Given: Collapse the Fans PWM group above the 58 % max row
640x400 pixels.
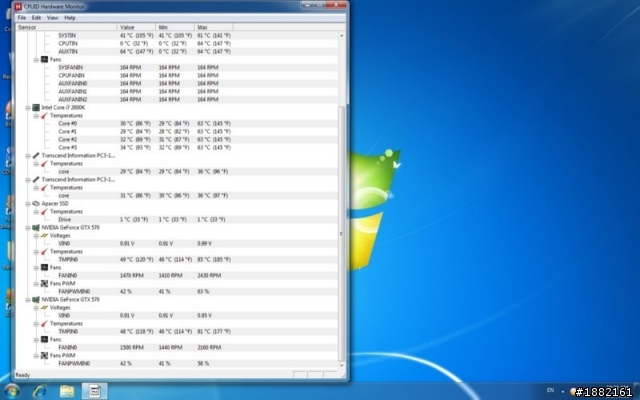Looking at the screenshot, I should [x=36, y=356].
